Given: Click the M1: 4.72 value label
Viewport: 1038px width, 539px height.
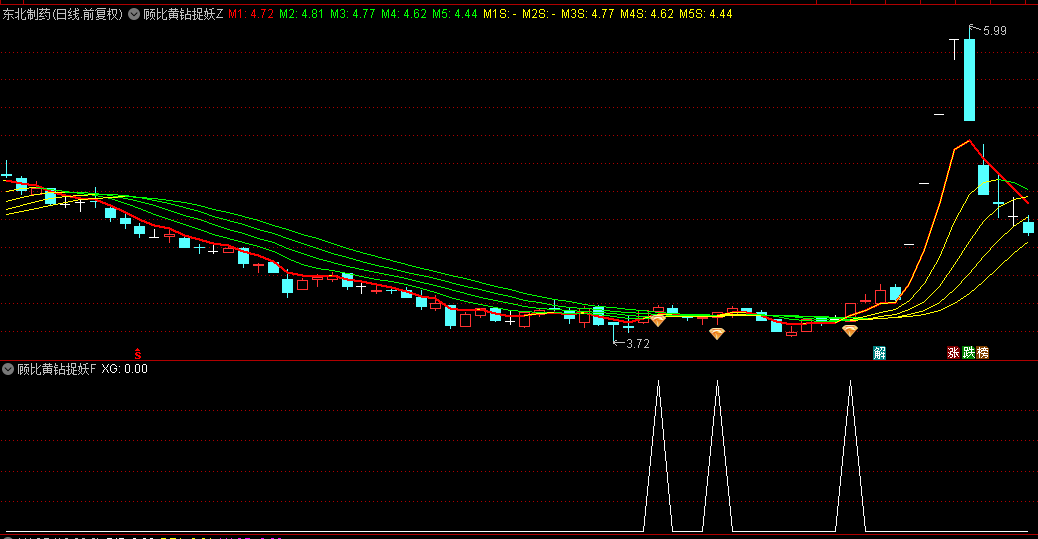Looking at the screenshot, I should pos(251,15).
